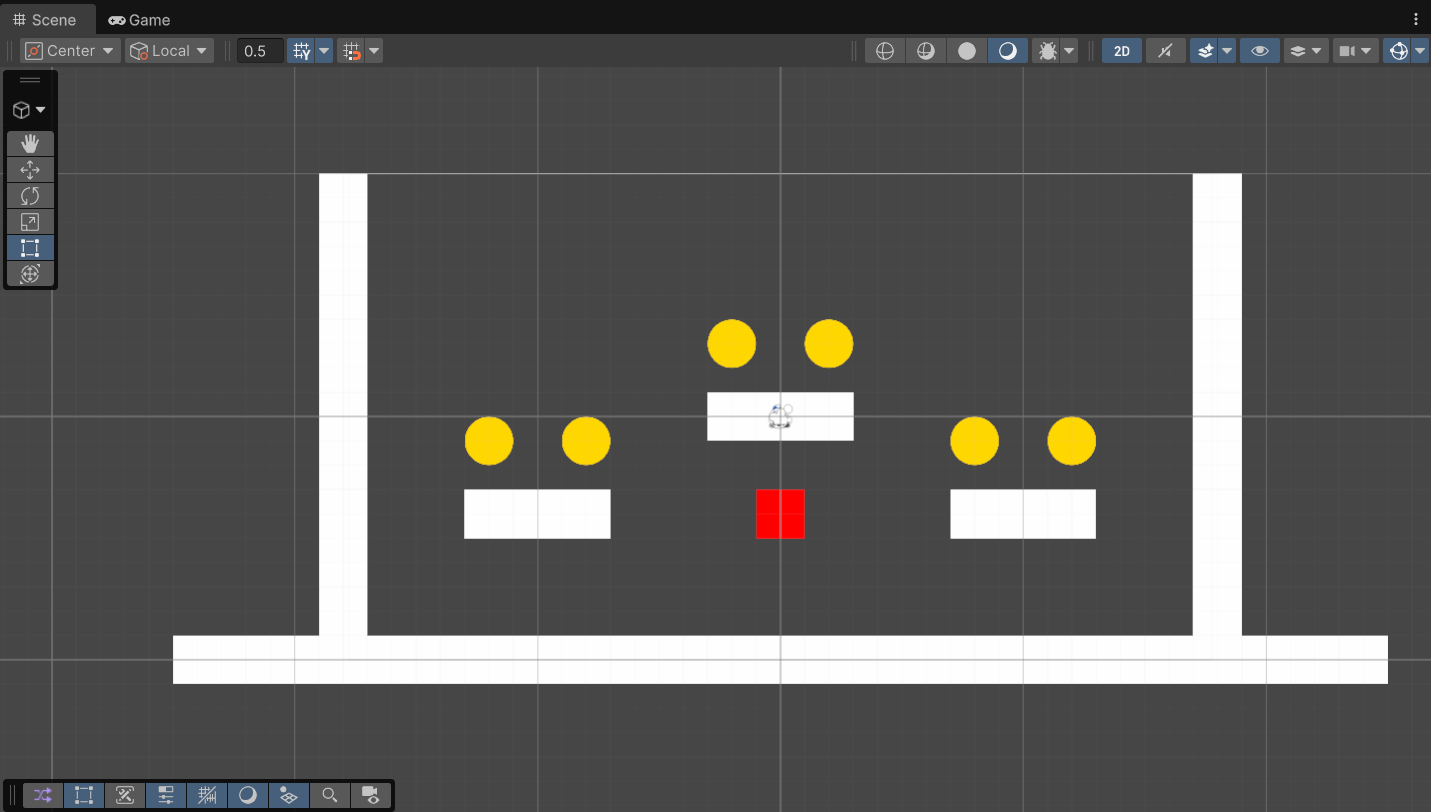Image resolution: width=1431 pixels, height=812 pixels.
Task: Click the scene effects bug button
Action: (1047, 50)
